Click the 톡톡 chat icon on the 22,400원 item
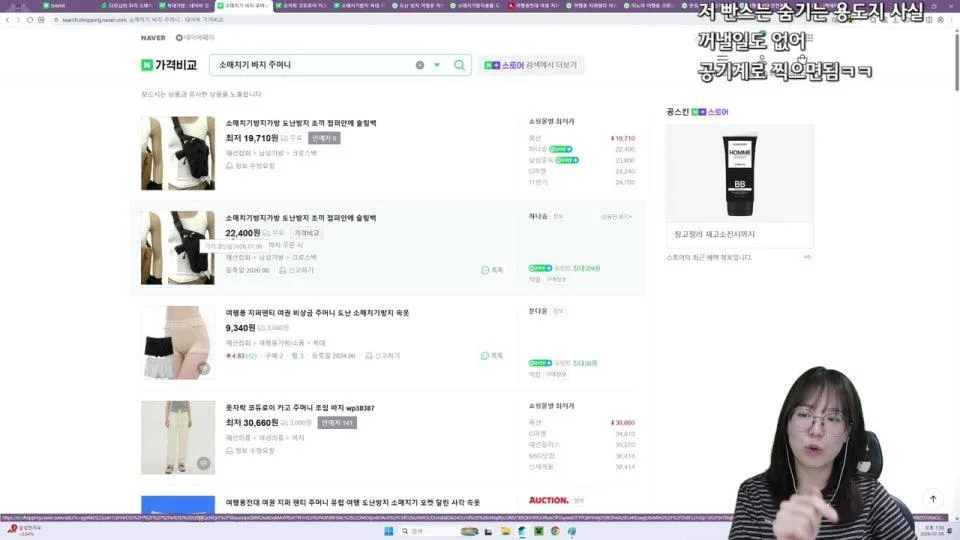 tap(492, 270)
